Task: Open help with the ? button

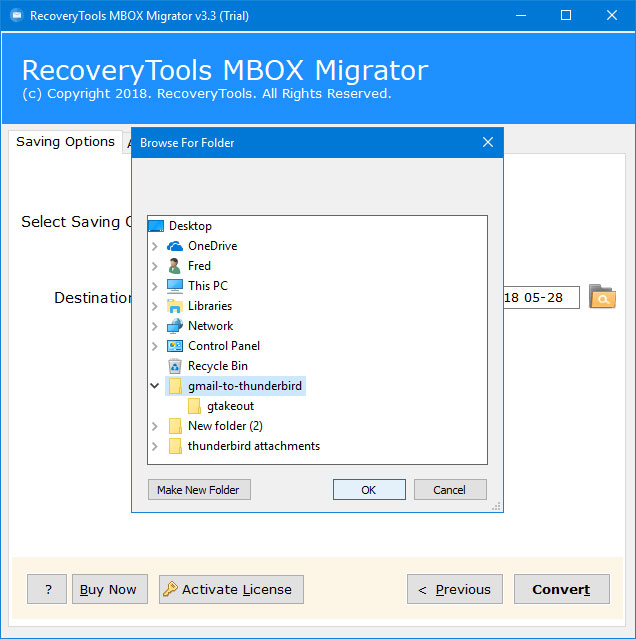Action: coord(47,589)
